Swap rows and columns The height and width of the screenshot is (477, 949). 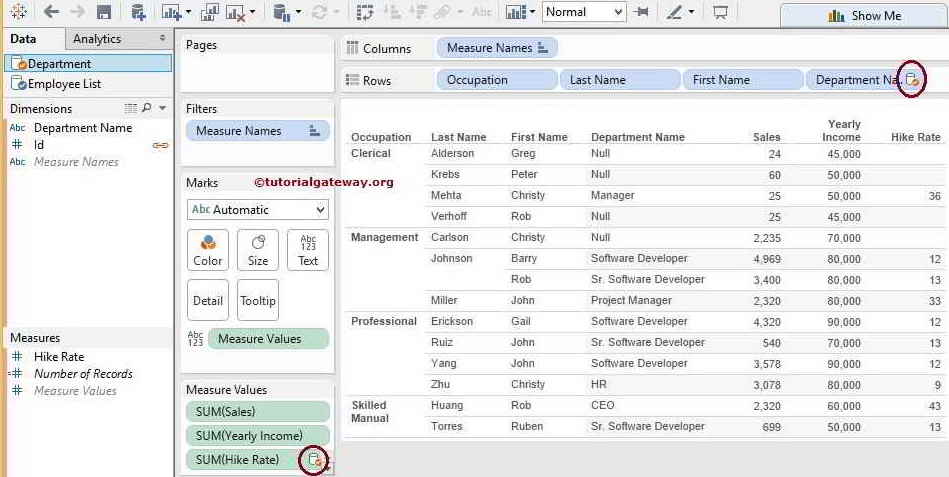pos(365,12)
